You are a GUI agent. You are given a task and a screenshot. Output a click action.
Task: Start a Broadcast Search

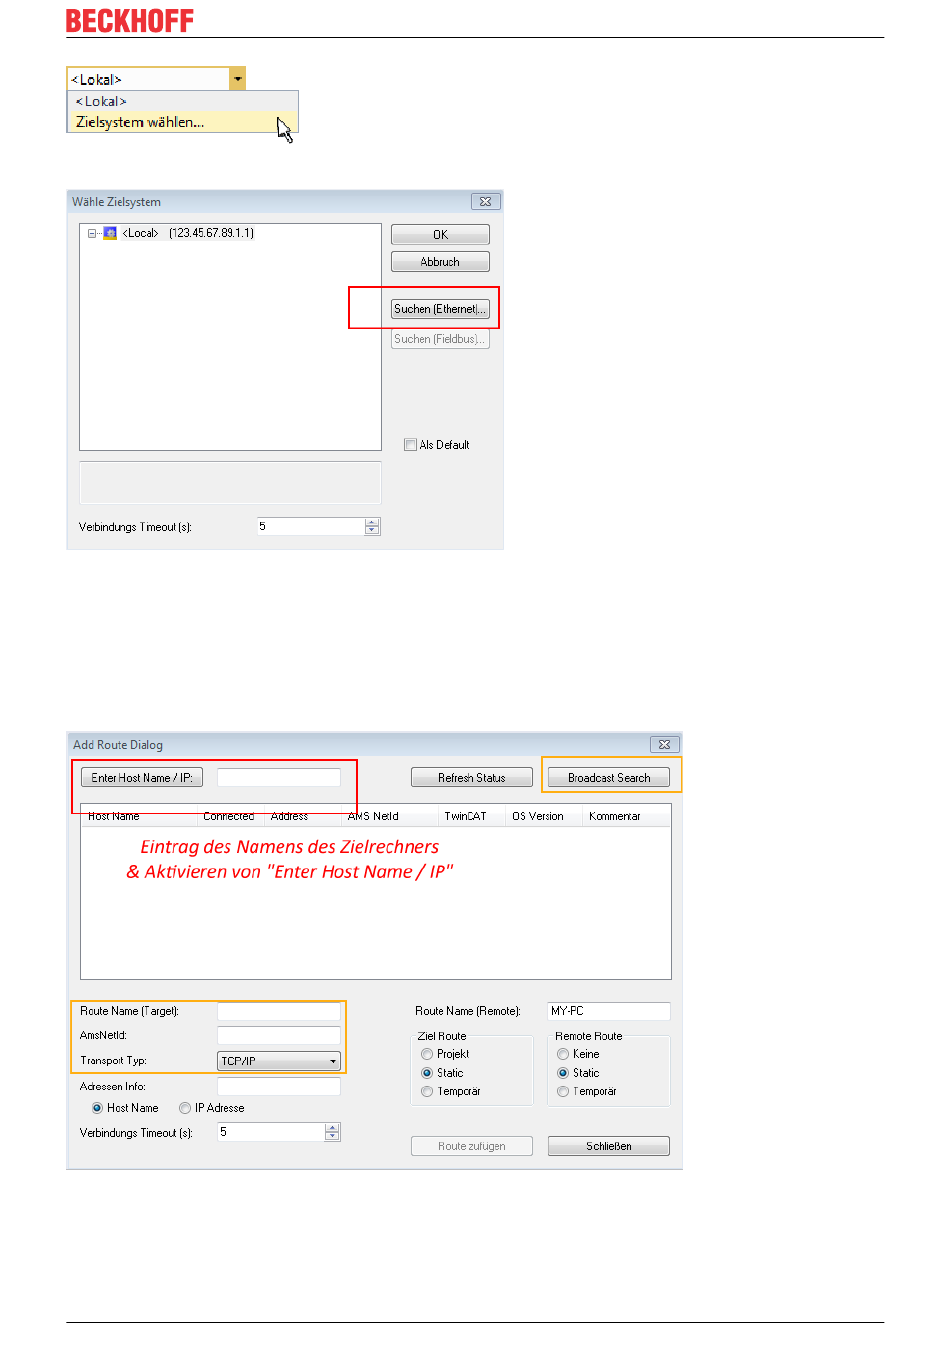point(609,777)
